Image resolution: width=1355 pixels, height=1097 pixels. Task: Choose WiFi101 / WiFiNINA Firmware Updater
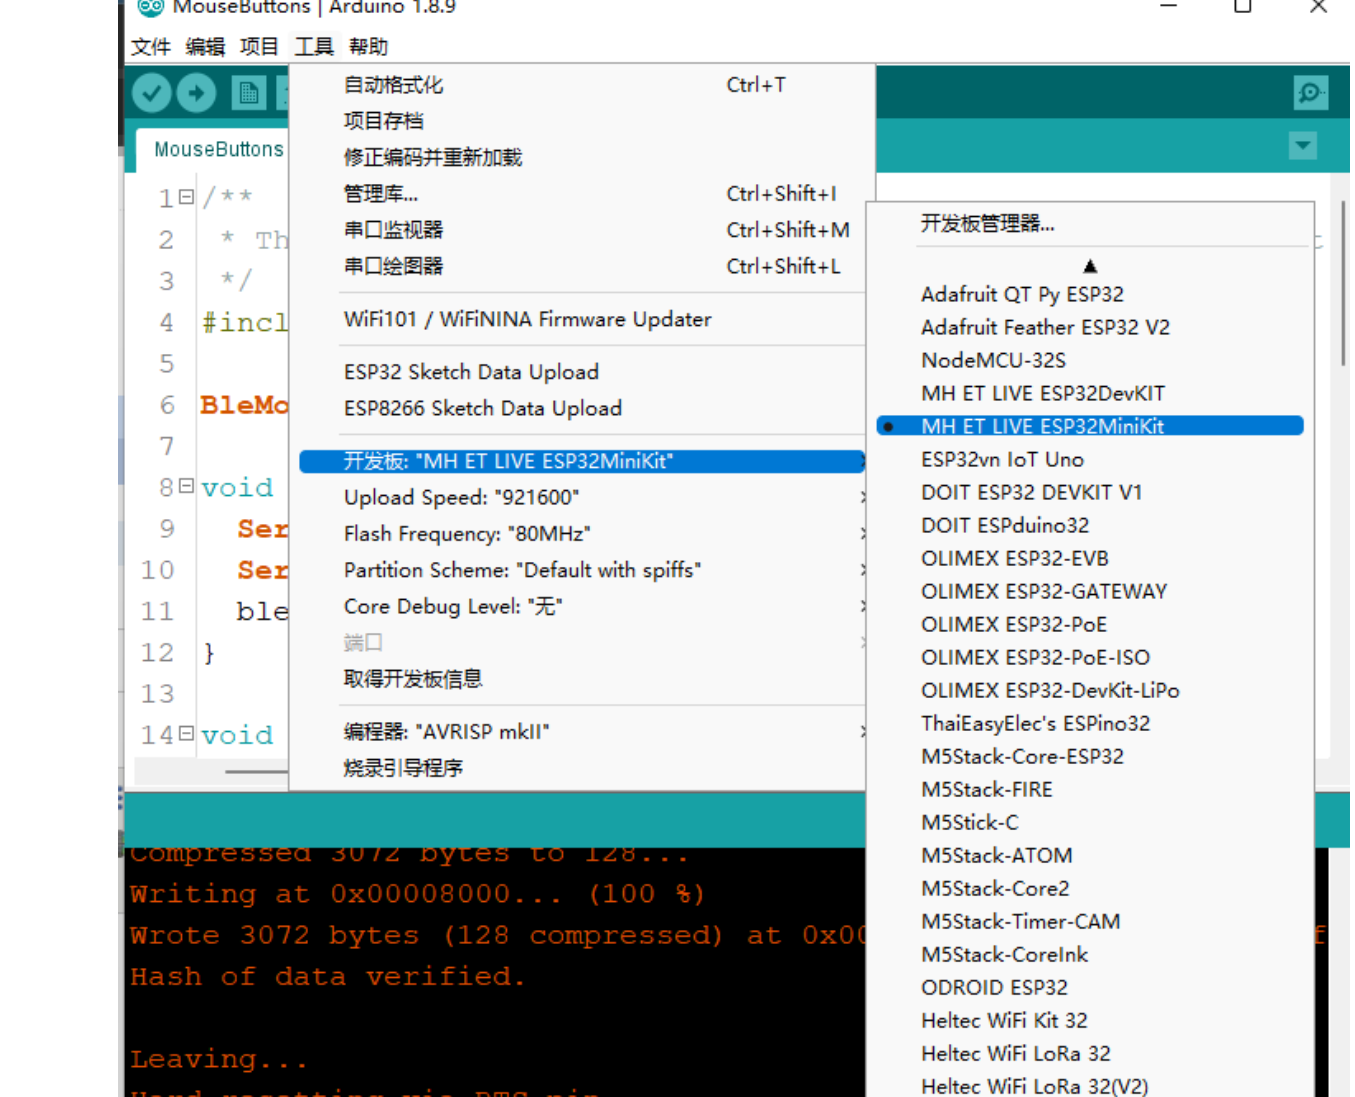click(x=582, y=319)
